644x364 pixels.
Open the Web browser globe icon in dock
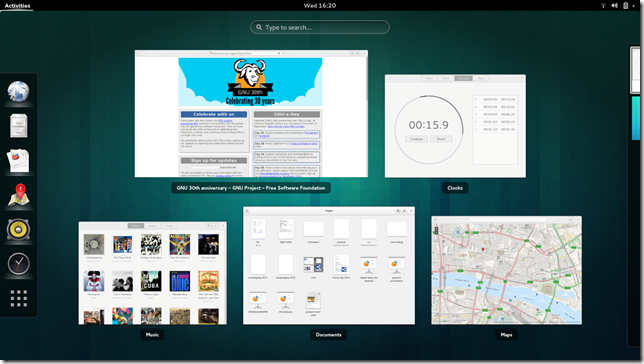click(x=18, y=91)
